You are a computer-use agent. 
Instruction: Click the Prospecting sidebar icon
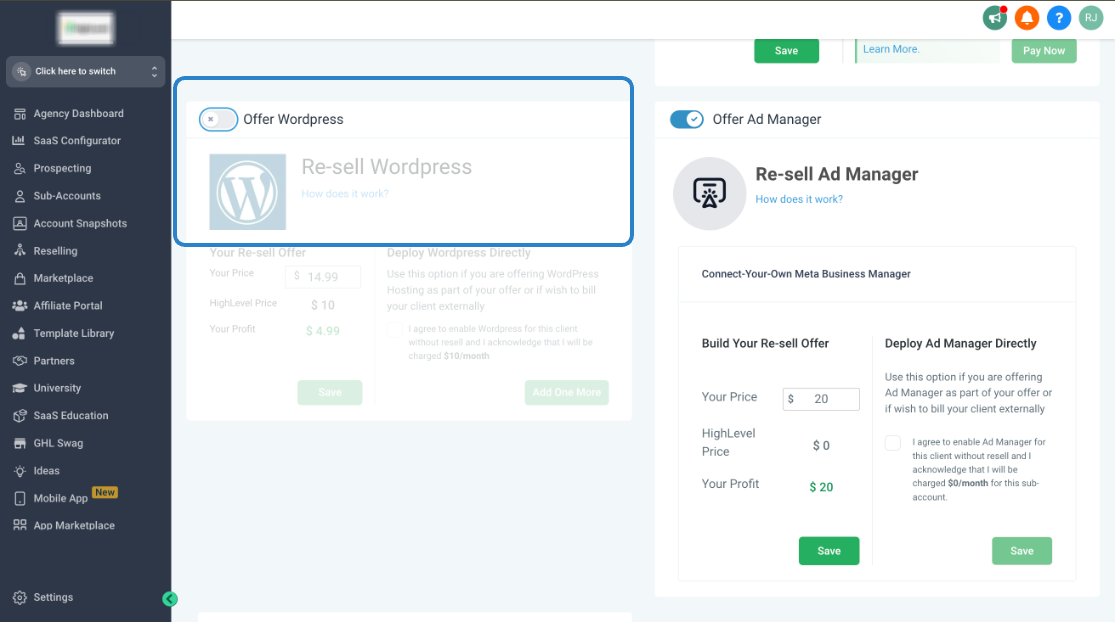click(20, 168)
